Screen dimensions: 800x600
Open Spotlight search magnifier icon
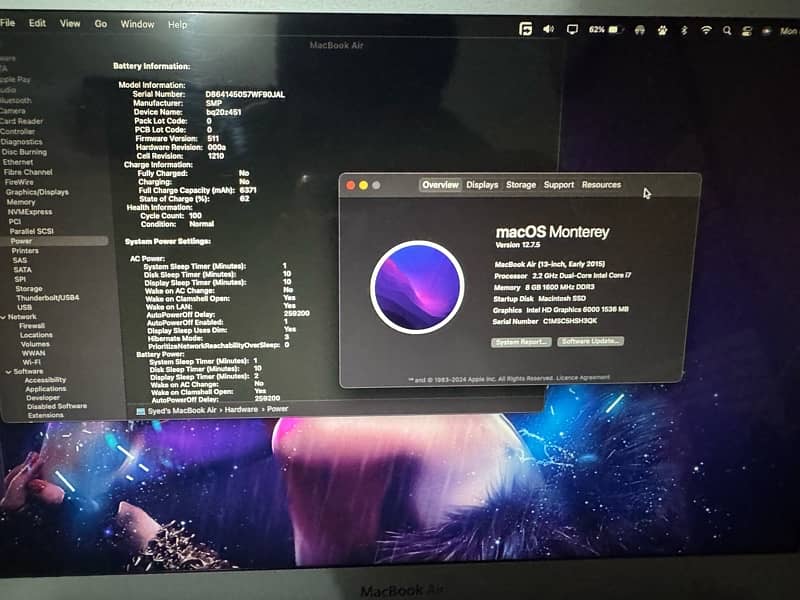coord(729,31)
